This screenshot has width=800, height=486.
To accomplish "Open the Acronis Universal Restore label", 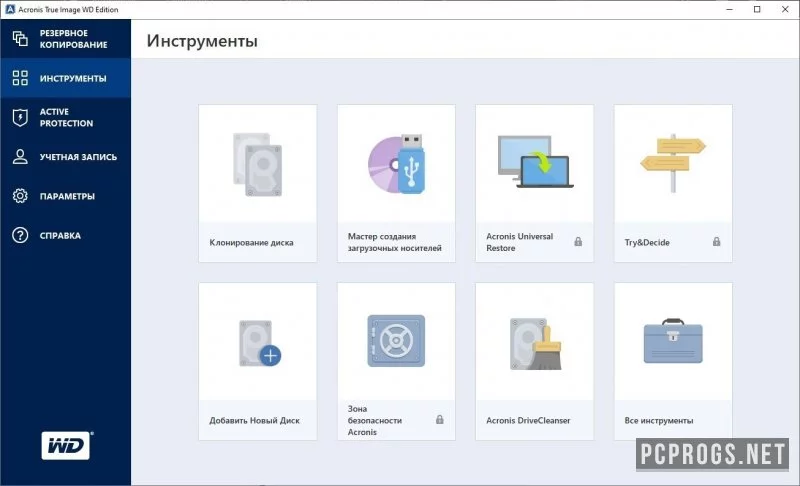I will (x=519, y=242).
